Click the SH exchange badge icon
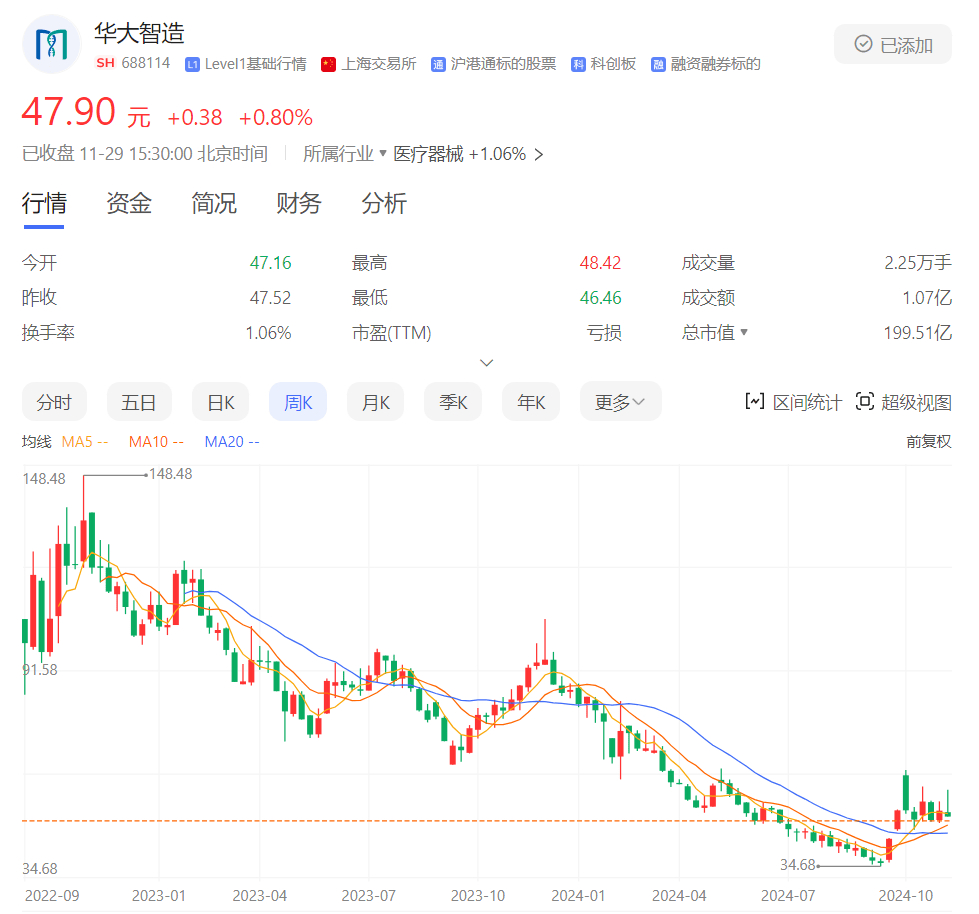The height and width of the screenshot is (914, 979). pyautogui.click(x=106, y=63)
